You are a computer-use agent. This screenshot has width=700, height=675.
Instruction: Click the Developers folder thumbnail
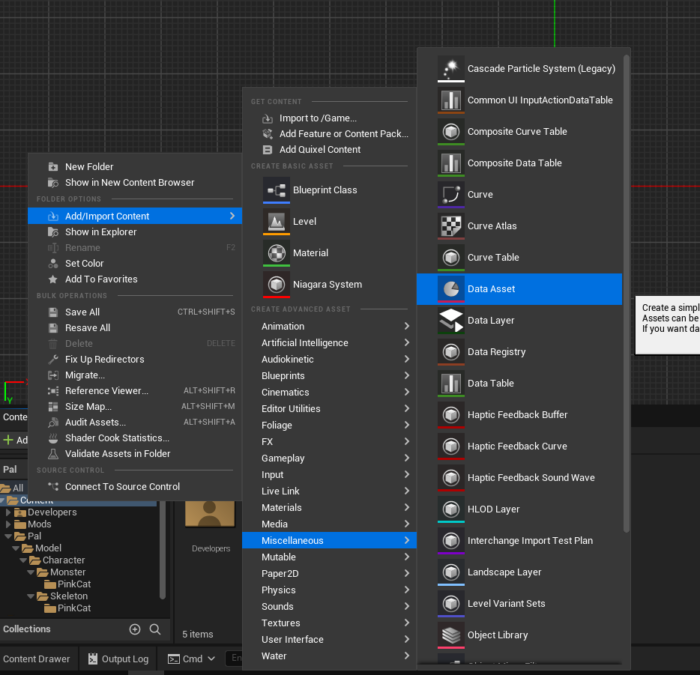coord(210,514)
